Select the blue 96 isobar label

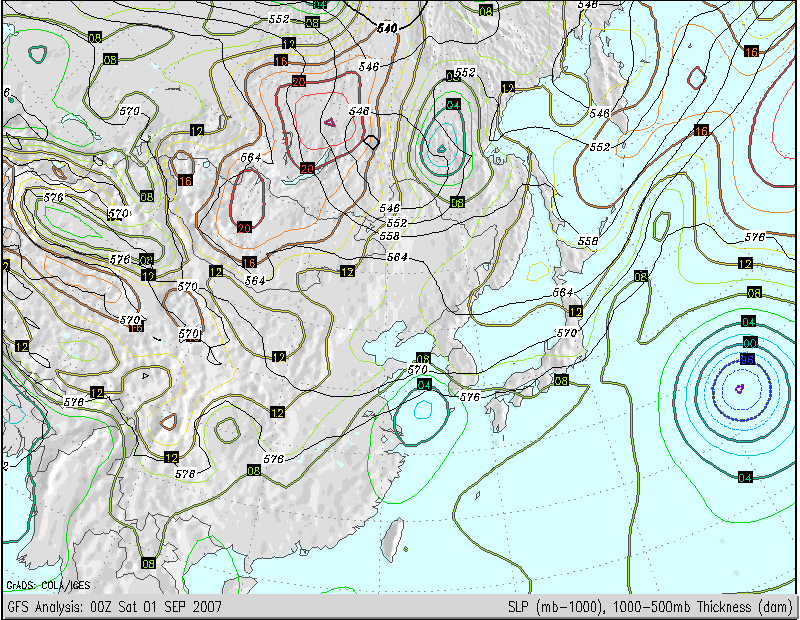click(x=747, y=359)
